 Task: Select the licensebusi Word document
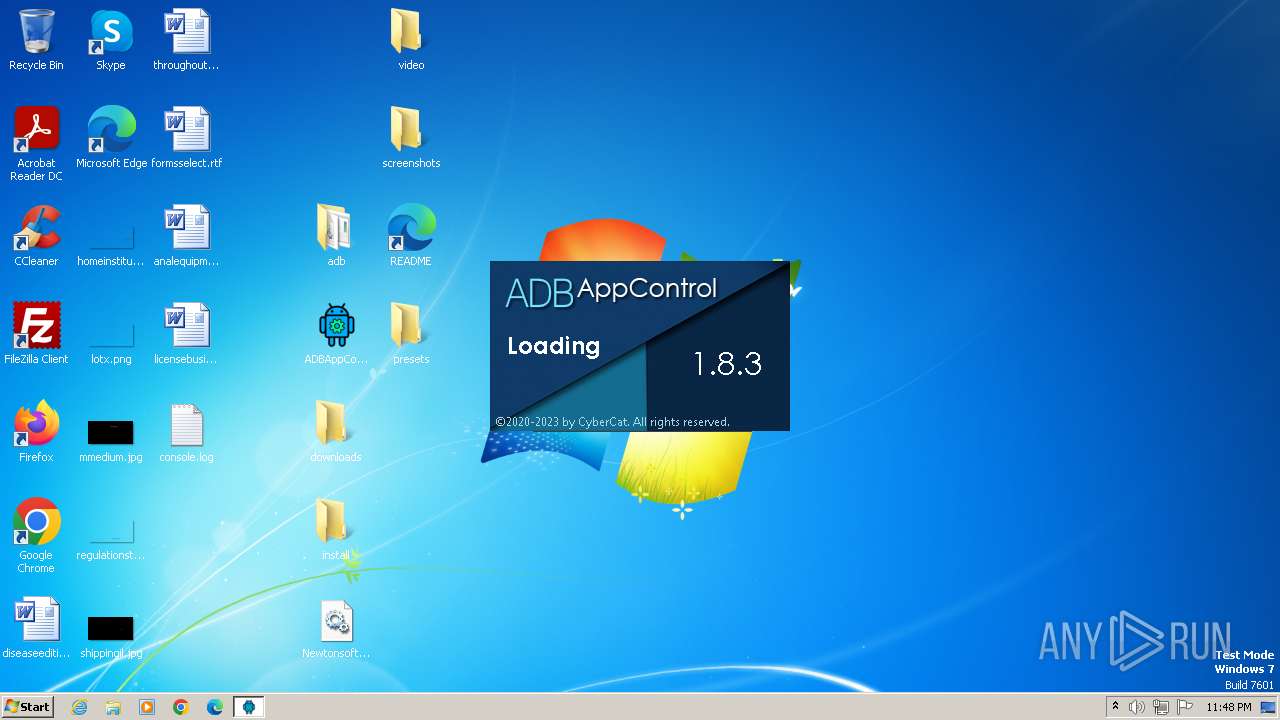point(186,334)
